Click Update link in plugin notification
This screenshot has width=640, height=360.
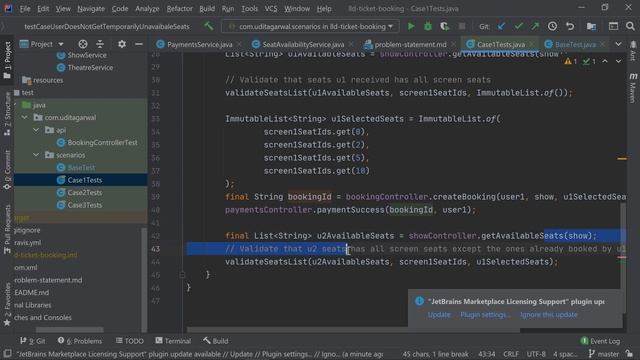(439, 315)
